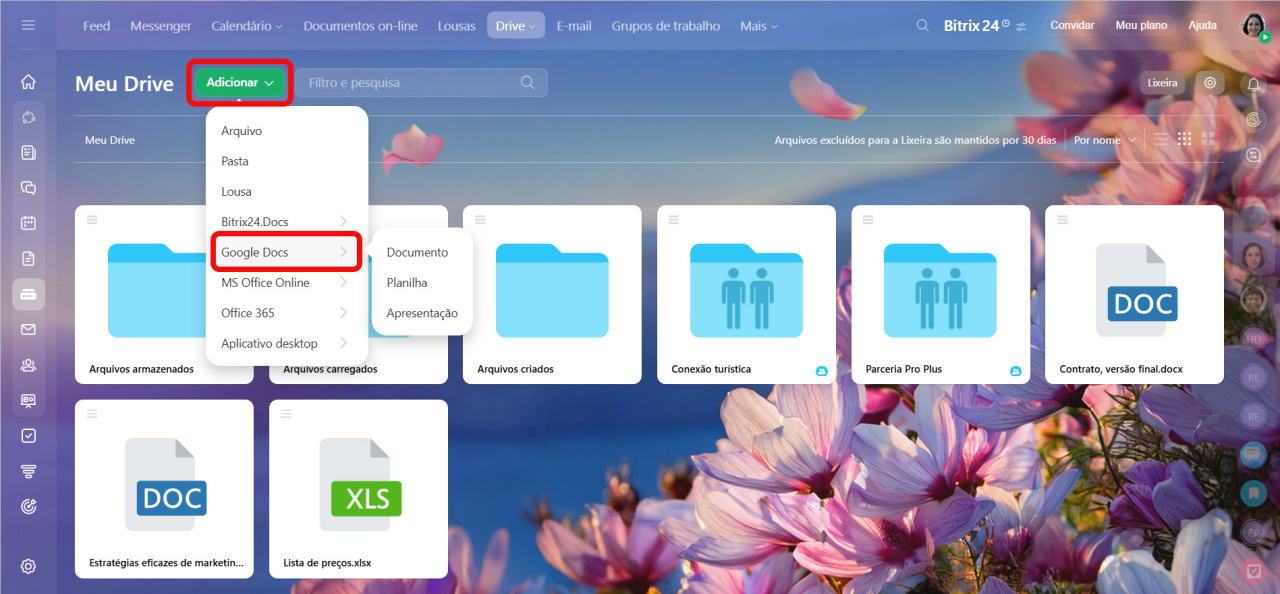1280x594 pixels.
Task: Open the Feed tab
Action: (97, 26)
